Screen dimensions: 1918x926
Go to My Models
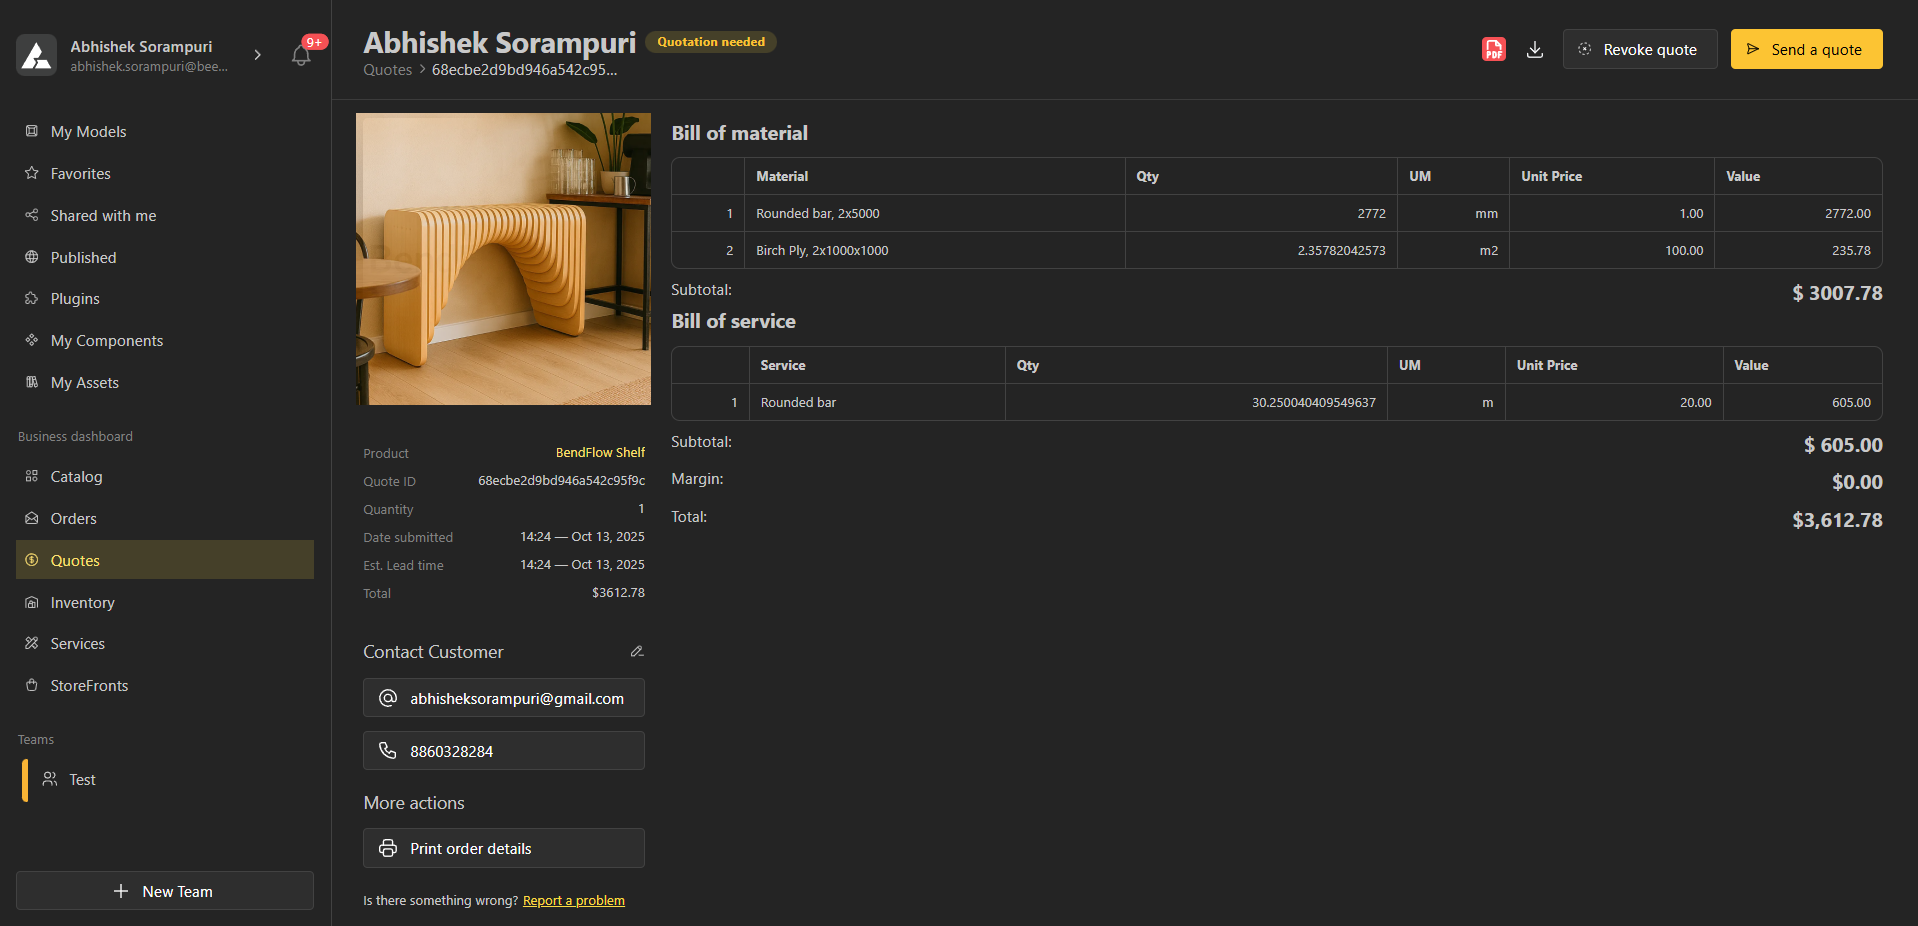pos(88,132)
